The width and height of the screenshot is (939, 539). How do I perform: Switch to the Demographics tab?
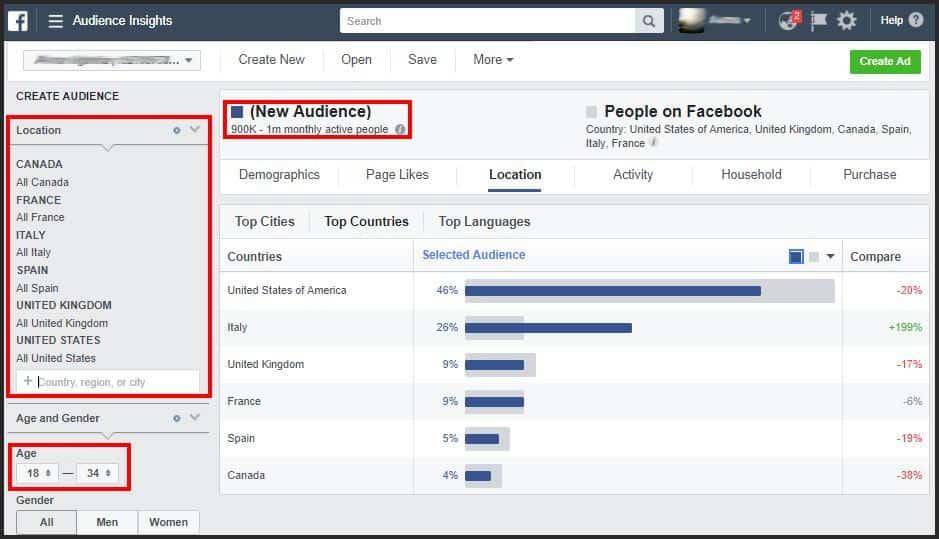point(279,174)
